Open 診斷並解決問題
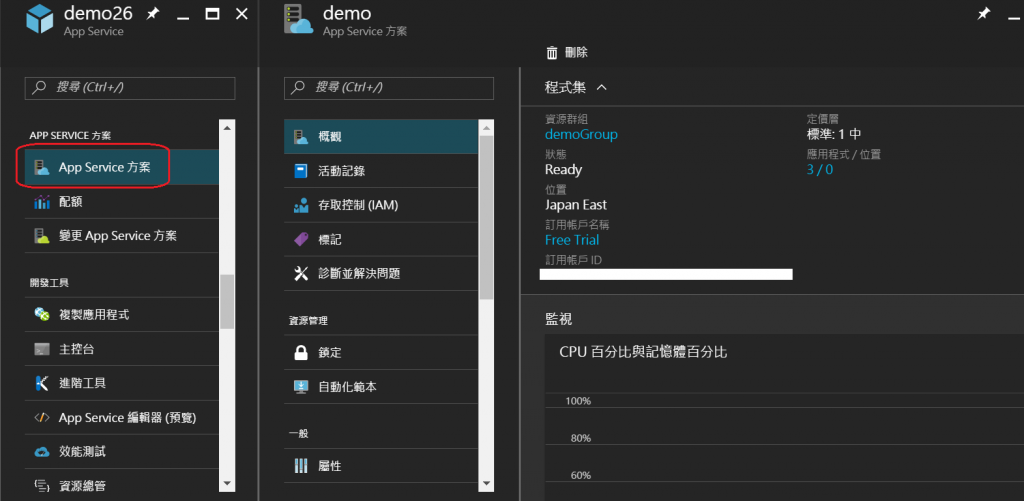The height and width of the screenshot is (501, 1024). (x=381, y=274)
